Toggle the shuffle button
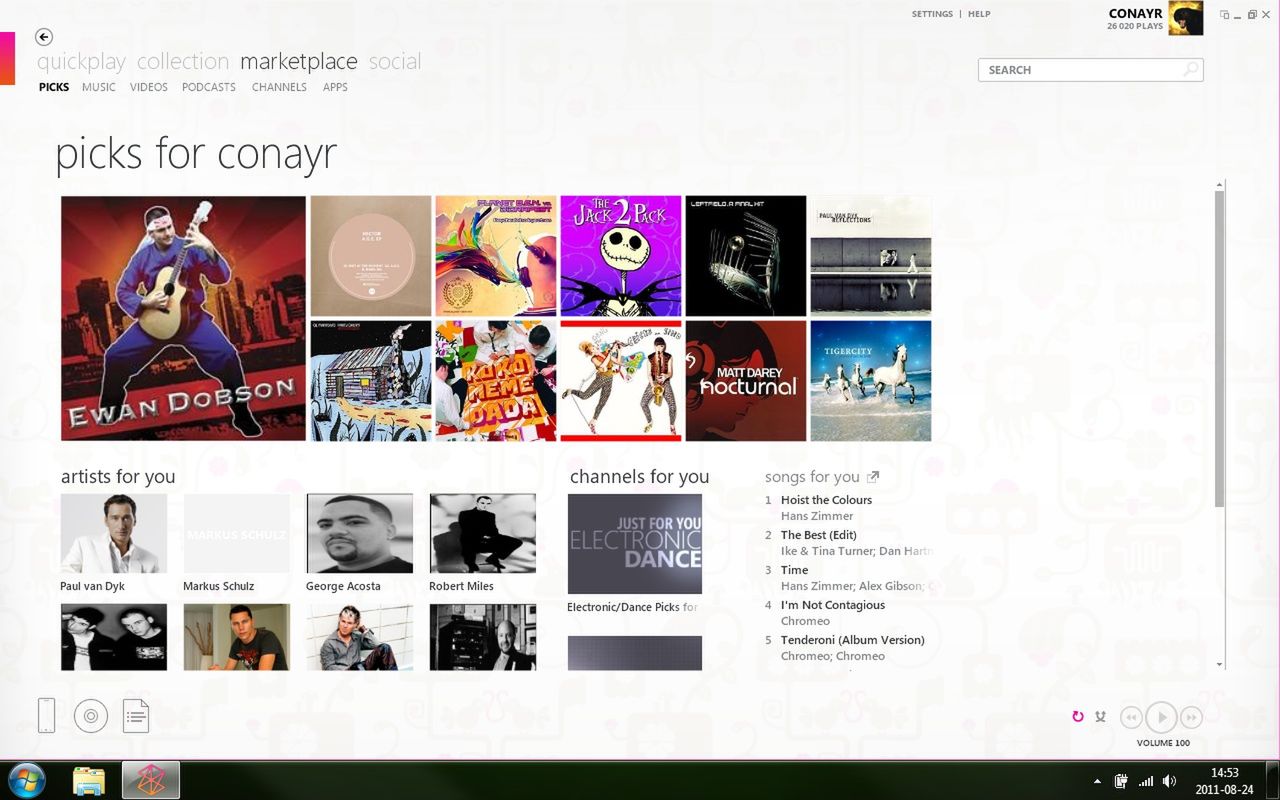 coord(1100,717)
